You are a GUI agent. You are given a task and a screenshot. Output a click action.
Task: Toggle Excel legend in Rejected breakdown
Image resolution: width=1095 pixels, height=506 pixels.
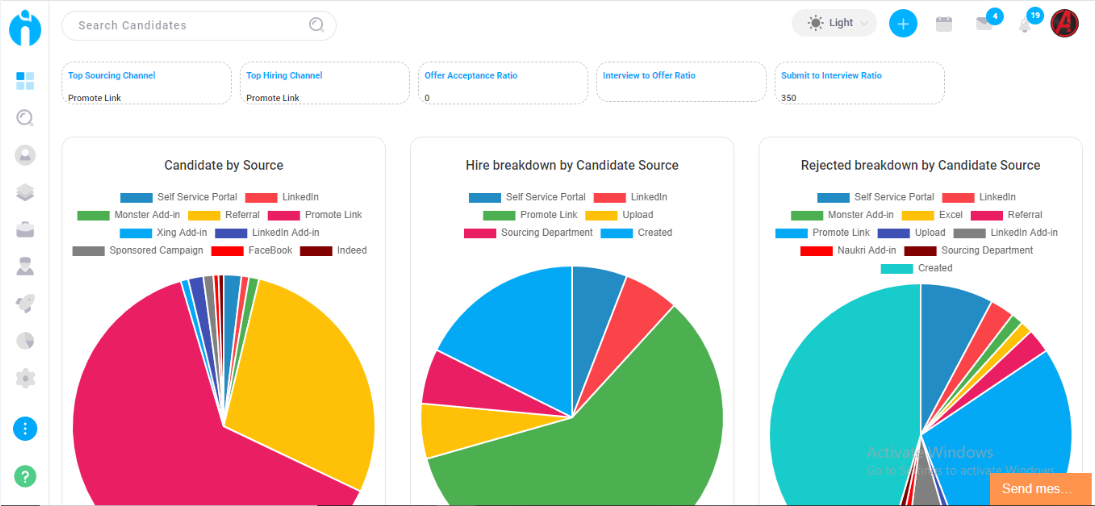click(x=933, y=215)
